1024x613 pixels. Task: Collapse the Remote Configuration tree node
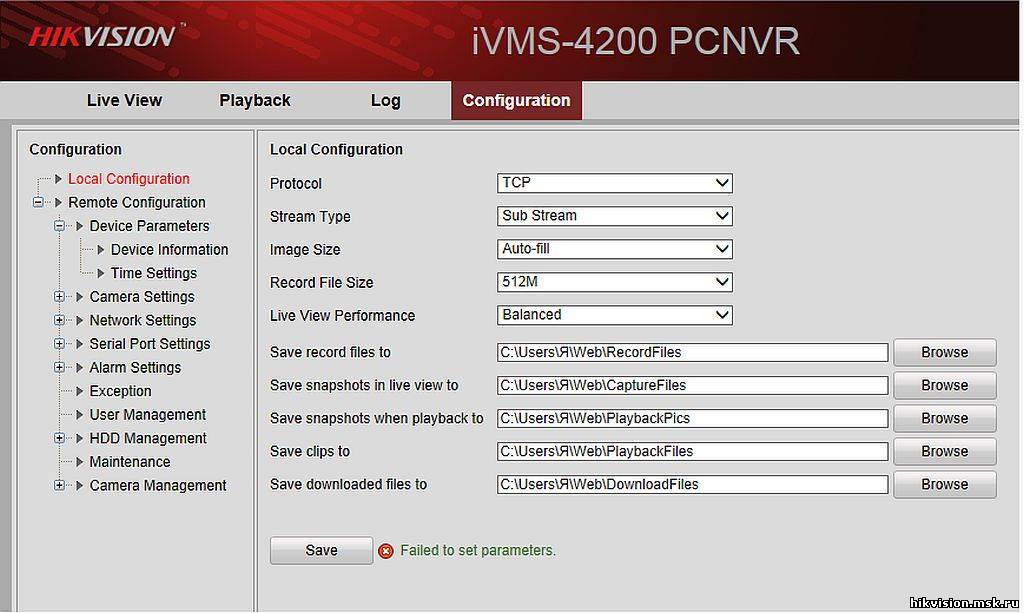38,202
